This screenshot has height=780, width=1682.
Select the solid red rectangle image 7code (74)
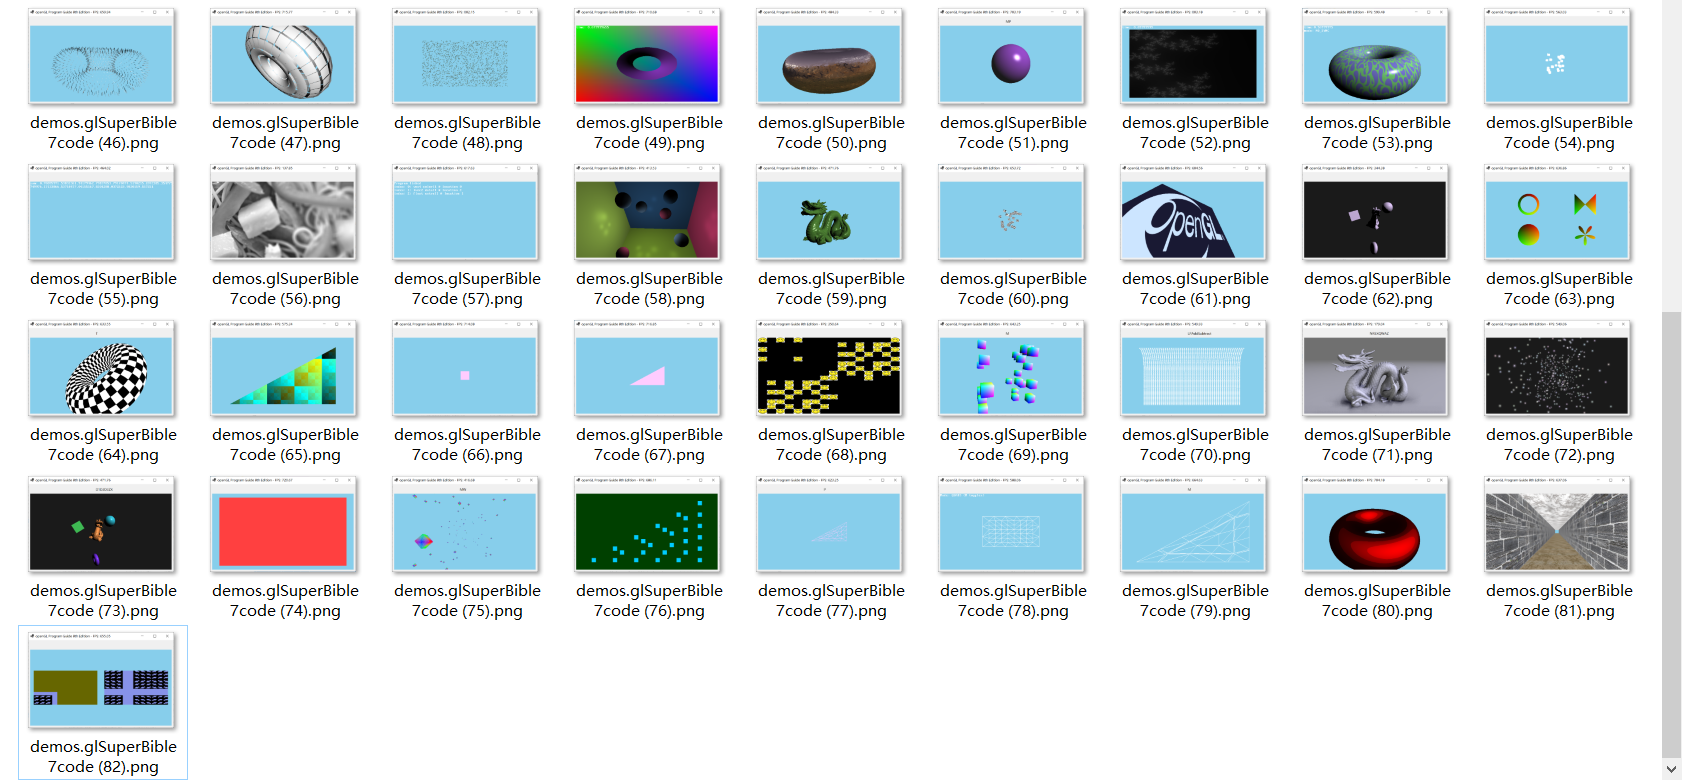click(x=283, y=531)
